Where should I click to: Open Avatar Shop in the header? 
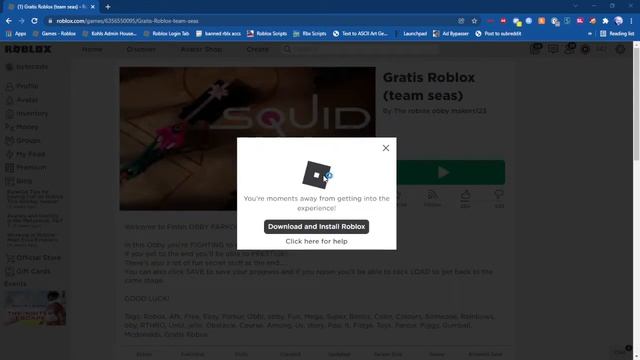click(201, 49)
